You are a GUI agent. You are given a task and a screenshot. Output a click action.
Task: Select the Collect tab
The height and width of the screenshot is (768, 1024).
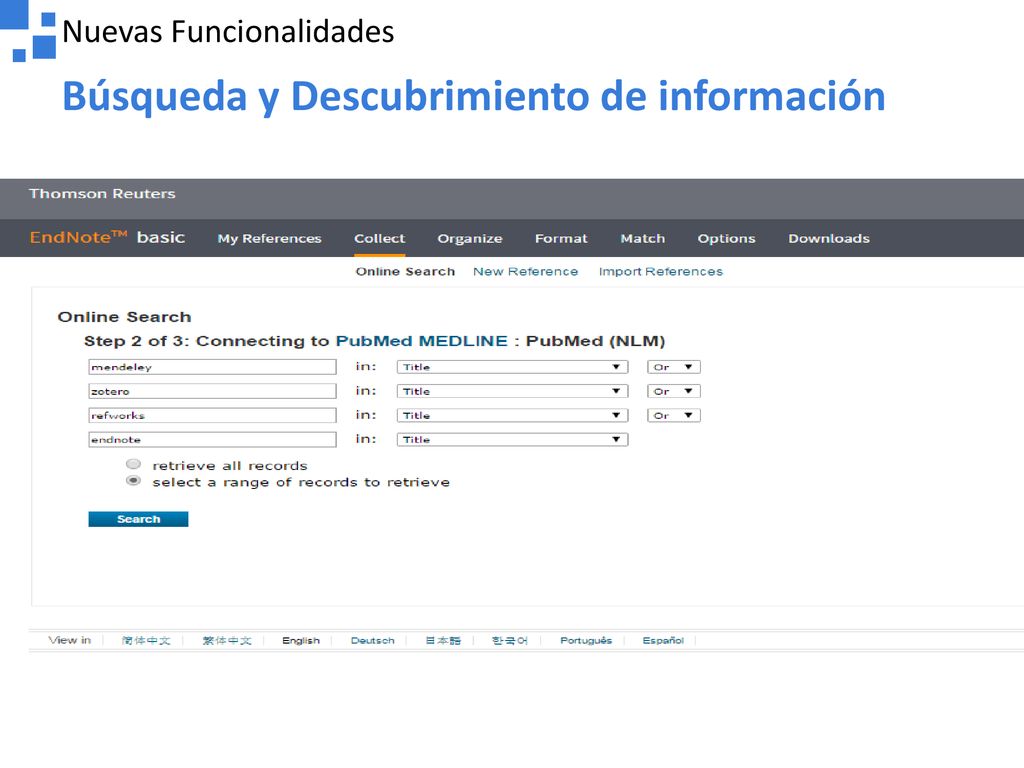379,238
